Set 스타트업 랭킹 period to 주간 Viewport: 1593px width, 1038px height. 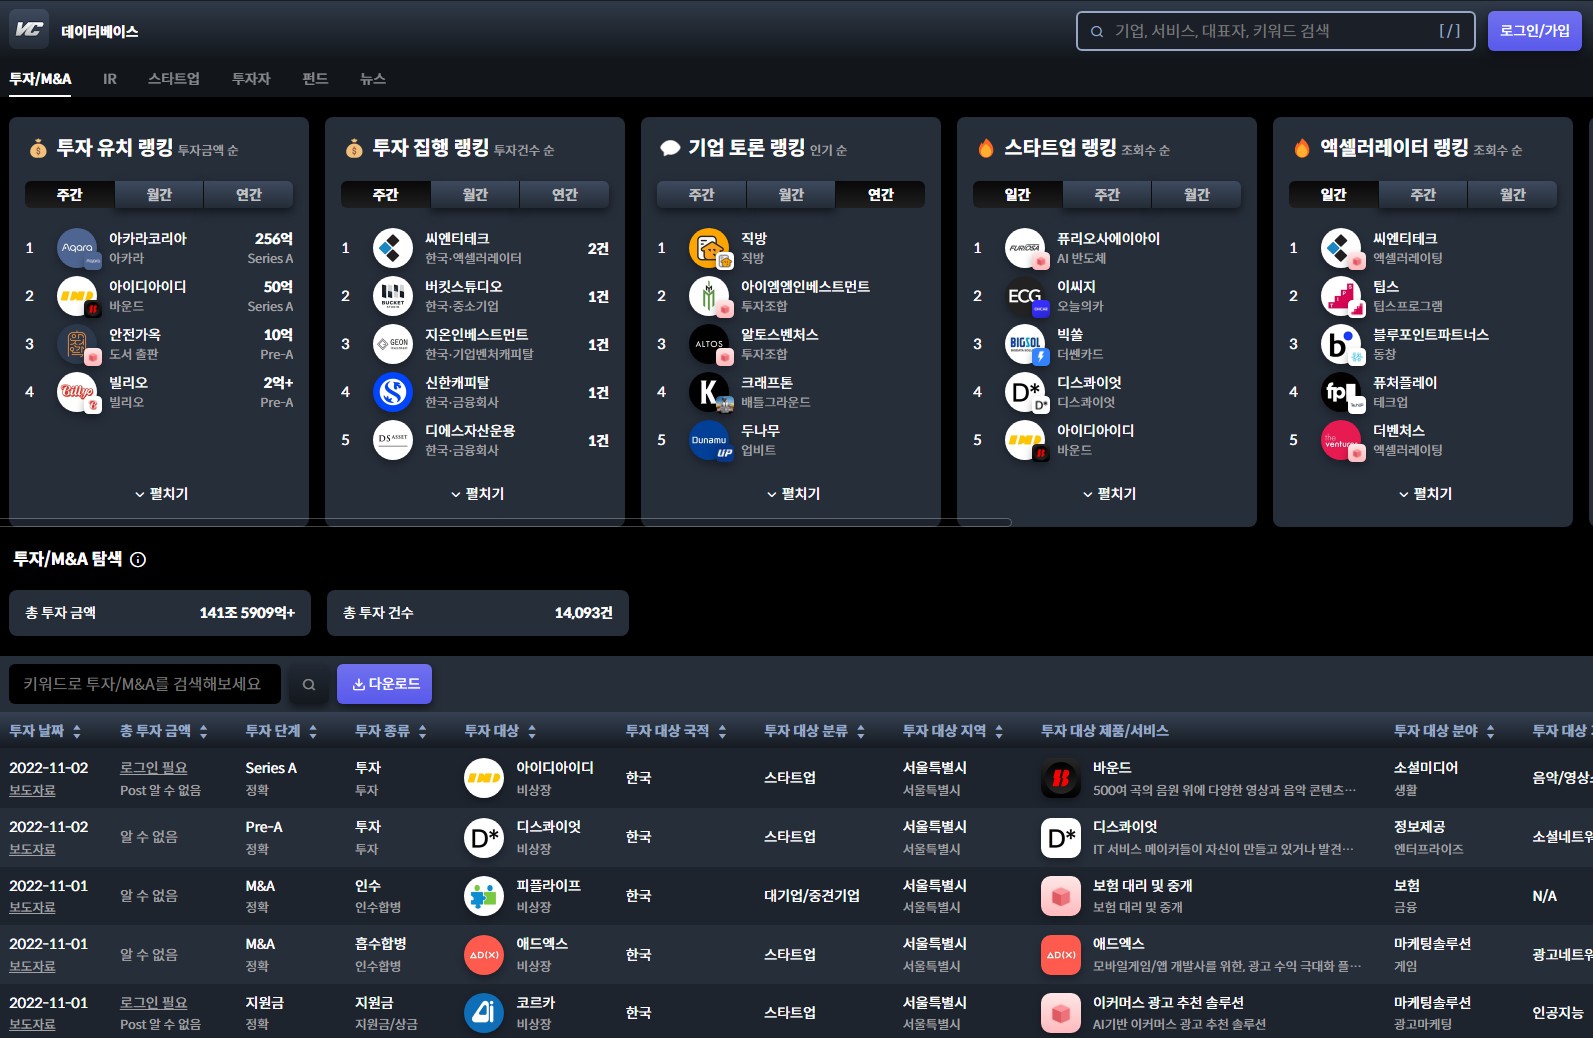(x=1107, y=195)
